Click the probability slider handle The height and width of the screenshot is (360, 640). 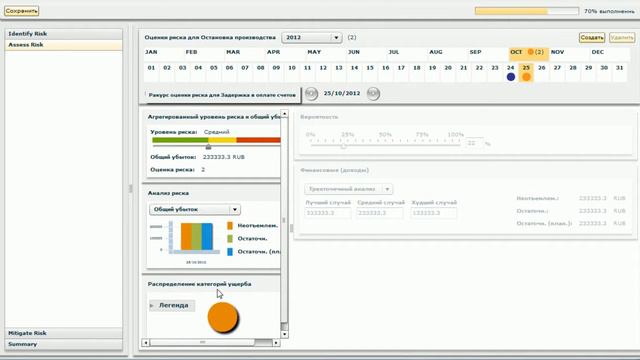tap(343, 146)
